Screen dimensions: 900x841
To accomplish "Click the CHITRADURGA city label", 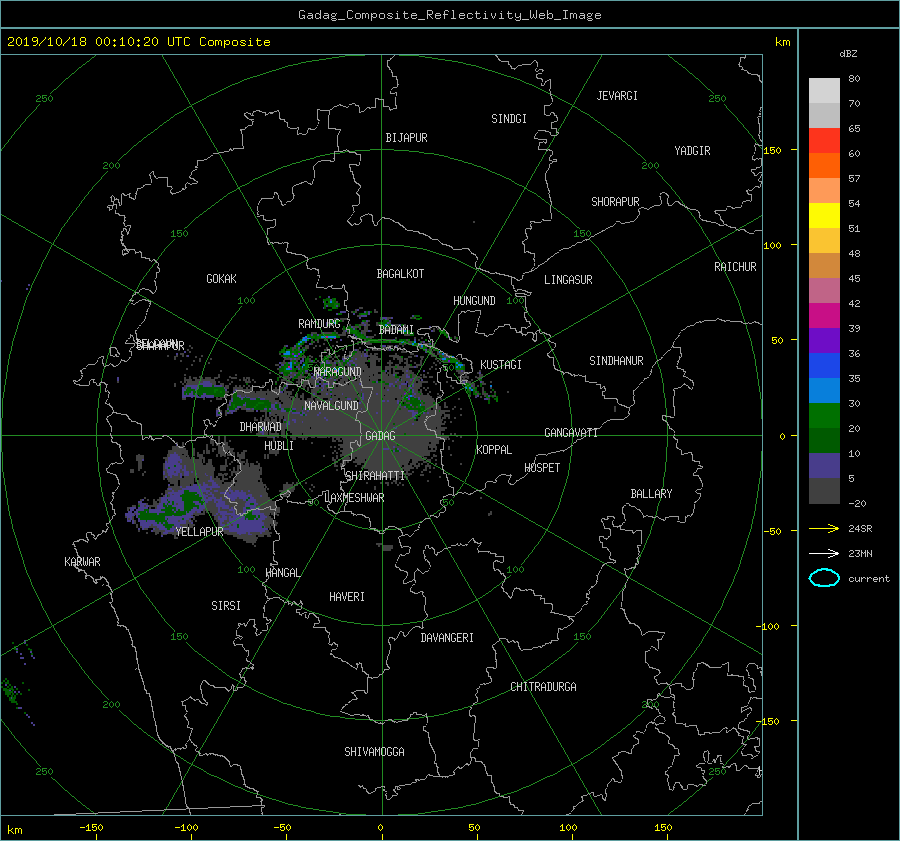I will (x=543, y=687).
